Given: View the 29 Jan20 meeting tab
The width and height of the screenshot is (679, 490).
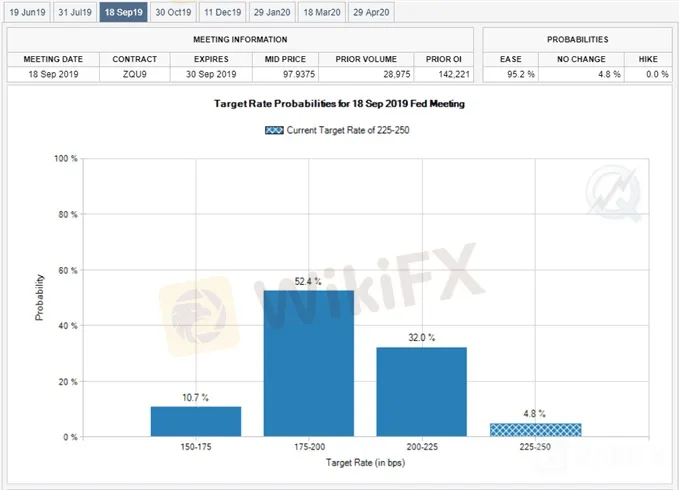Looking at the screenshot, I should coord(272,12).
